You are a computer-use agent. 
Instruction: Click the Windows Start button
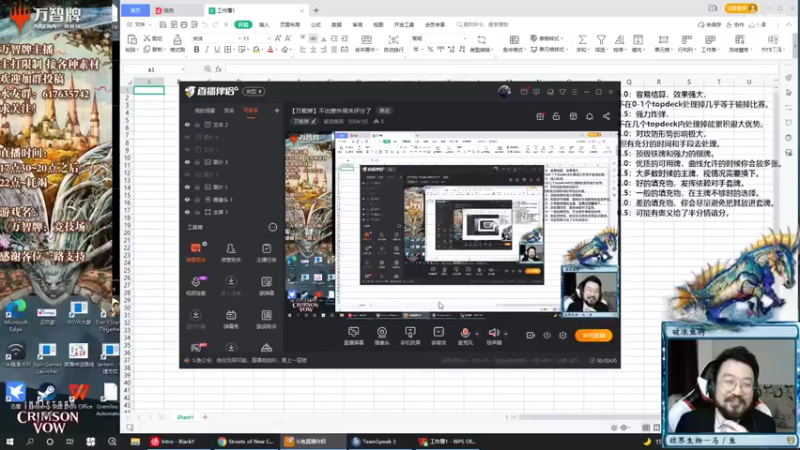point(10,441)
